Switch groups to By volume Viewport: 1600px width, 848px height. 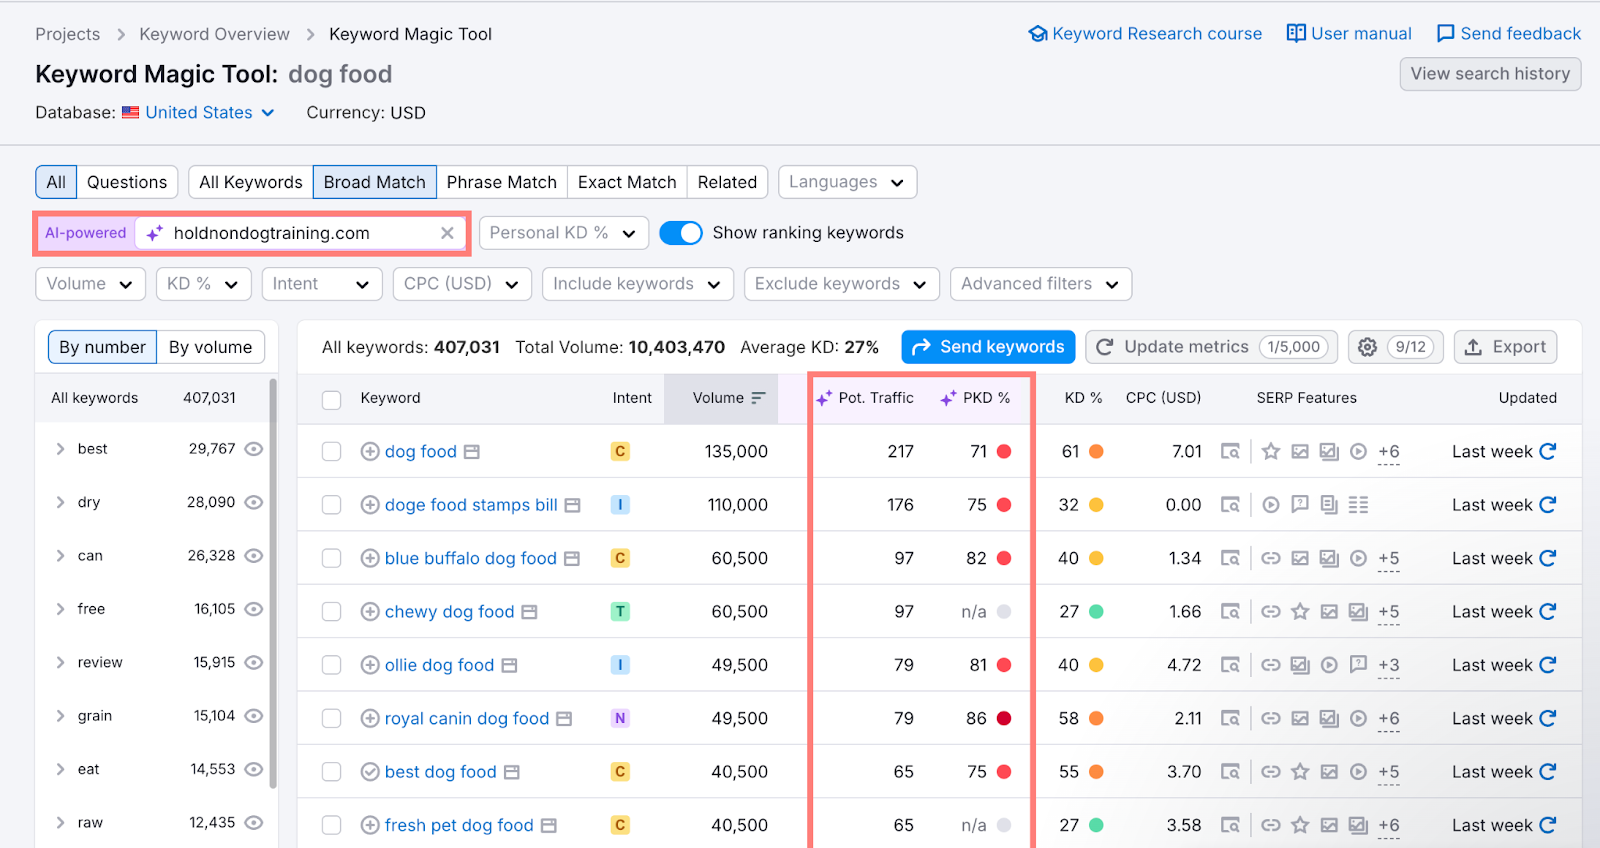(211, 347)
